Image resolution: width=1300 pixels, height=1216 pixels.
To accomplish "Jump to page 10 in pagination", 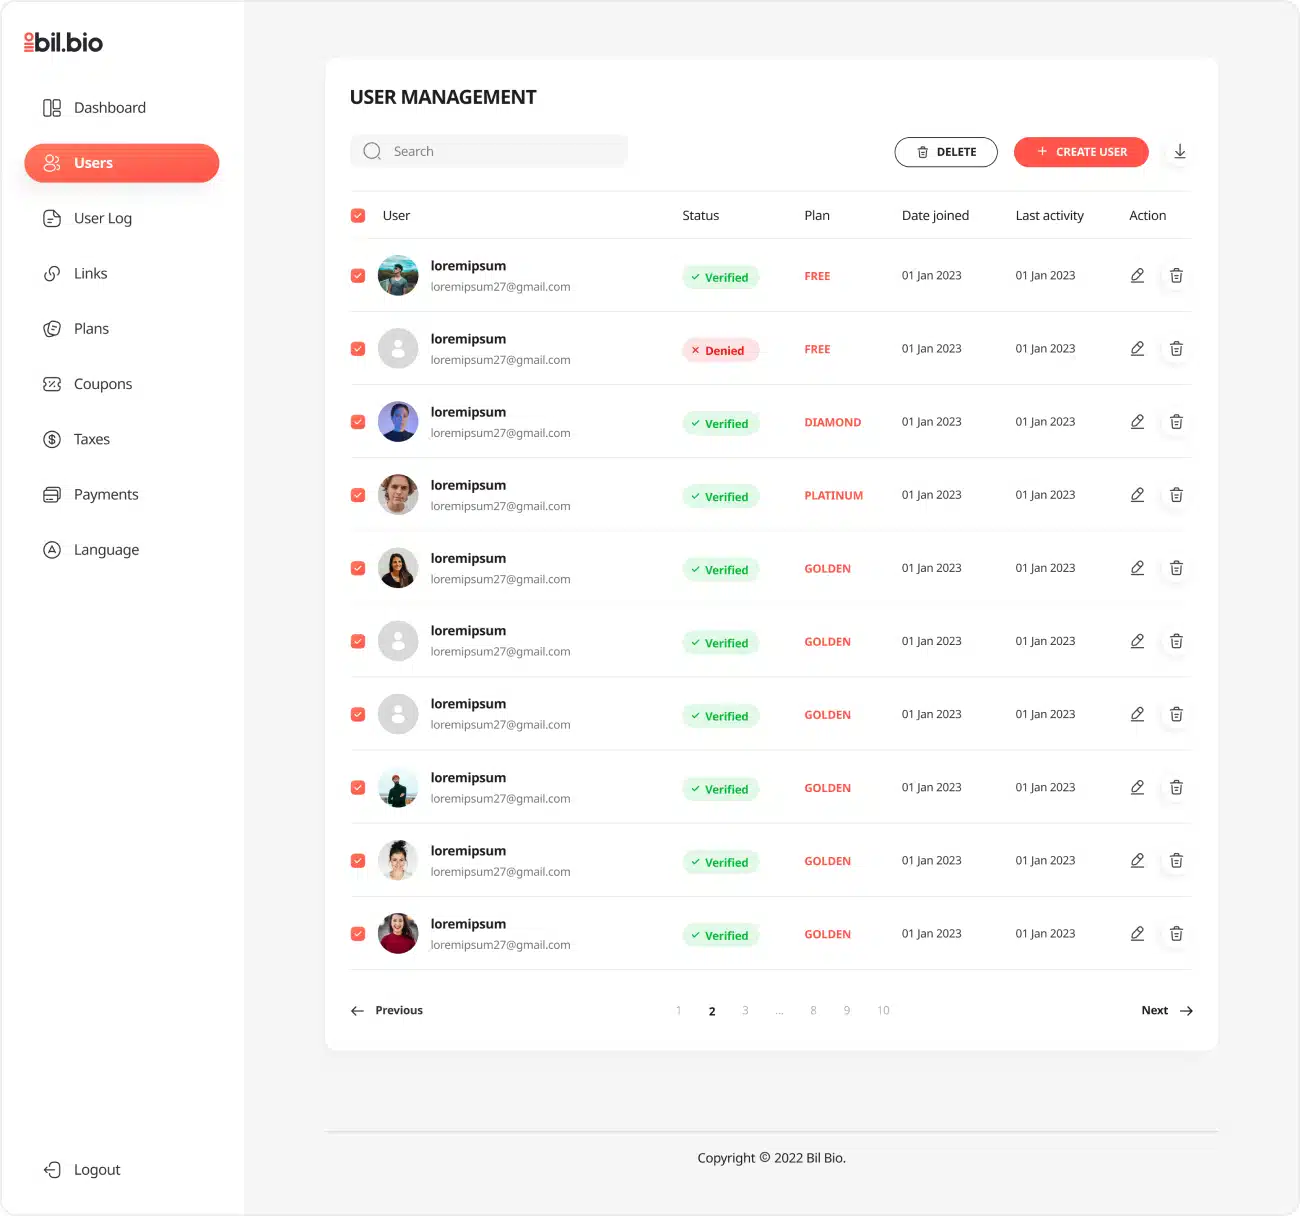I will [x=883, y=1011].
